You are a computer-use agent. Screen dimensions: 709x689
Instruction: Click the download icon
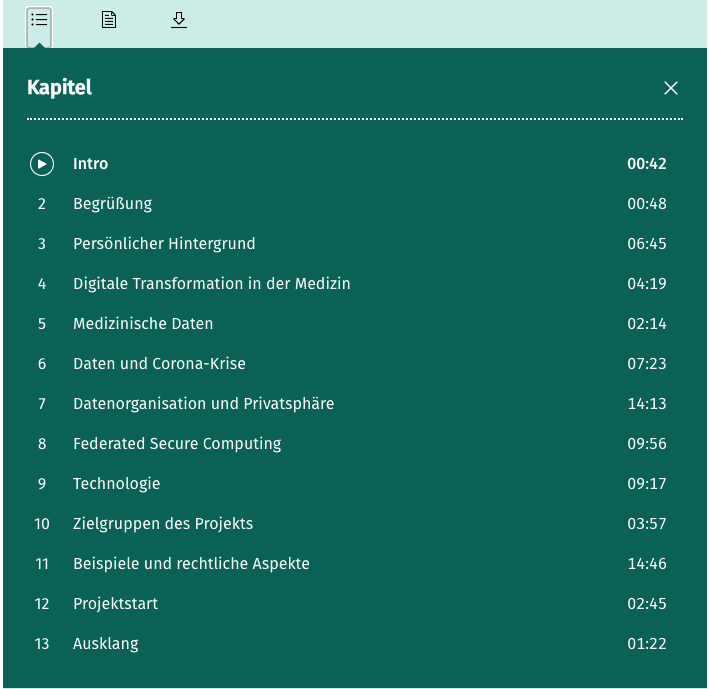click(x=179, y=20)
